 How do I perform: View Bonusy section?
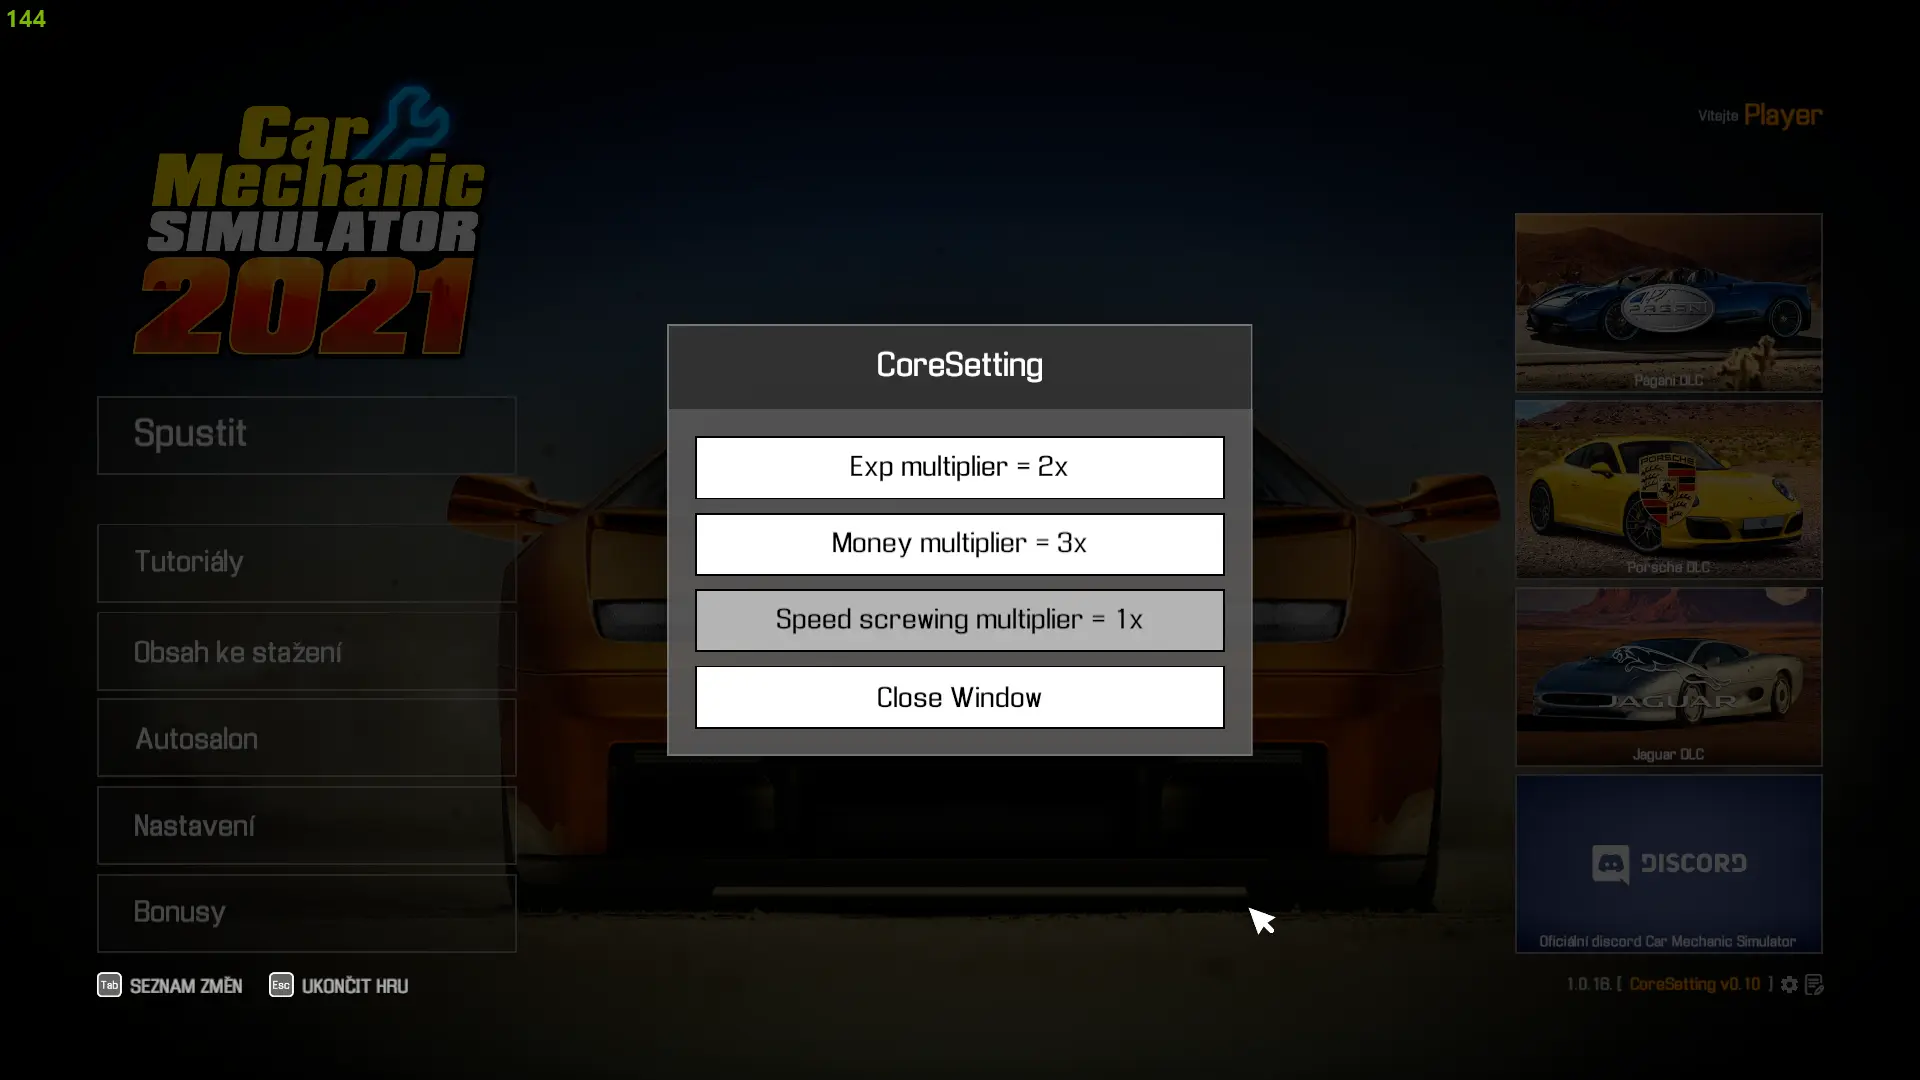[x=306, y=911]
